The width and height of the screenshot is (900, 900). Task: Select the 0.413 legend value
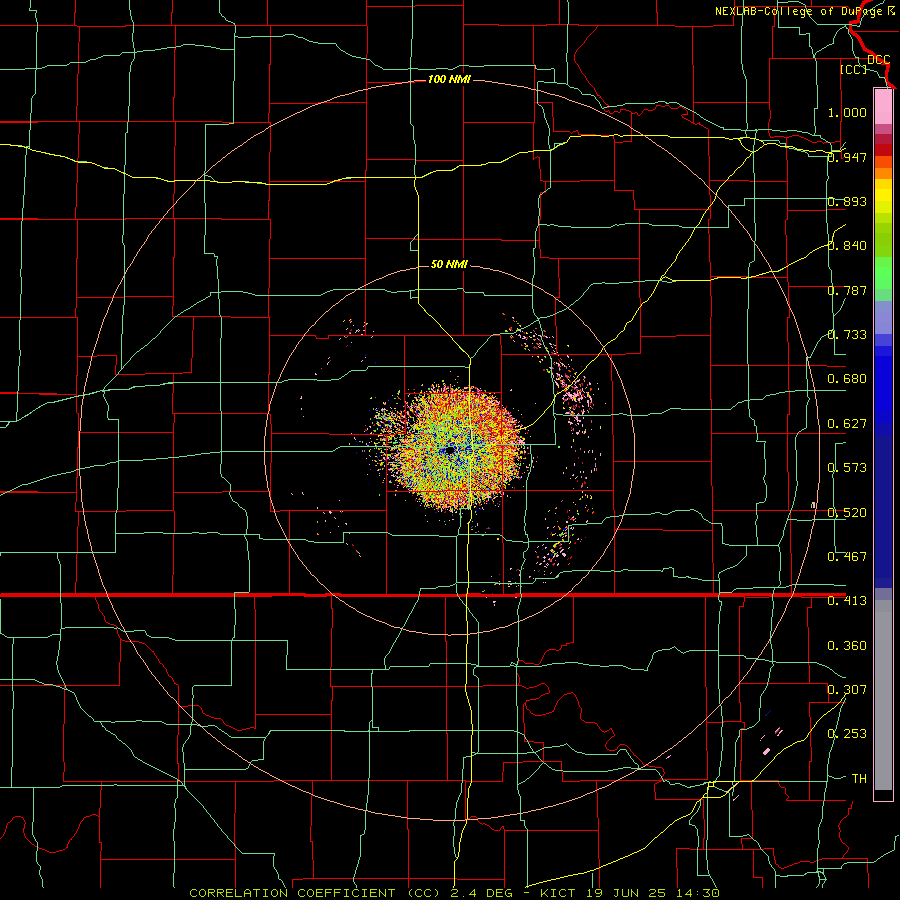coord(847,601)
